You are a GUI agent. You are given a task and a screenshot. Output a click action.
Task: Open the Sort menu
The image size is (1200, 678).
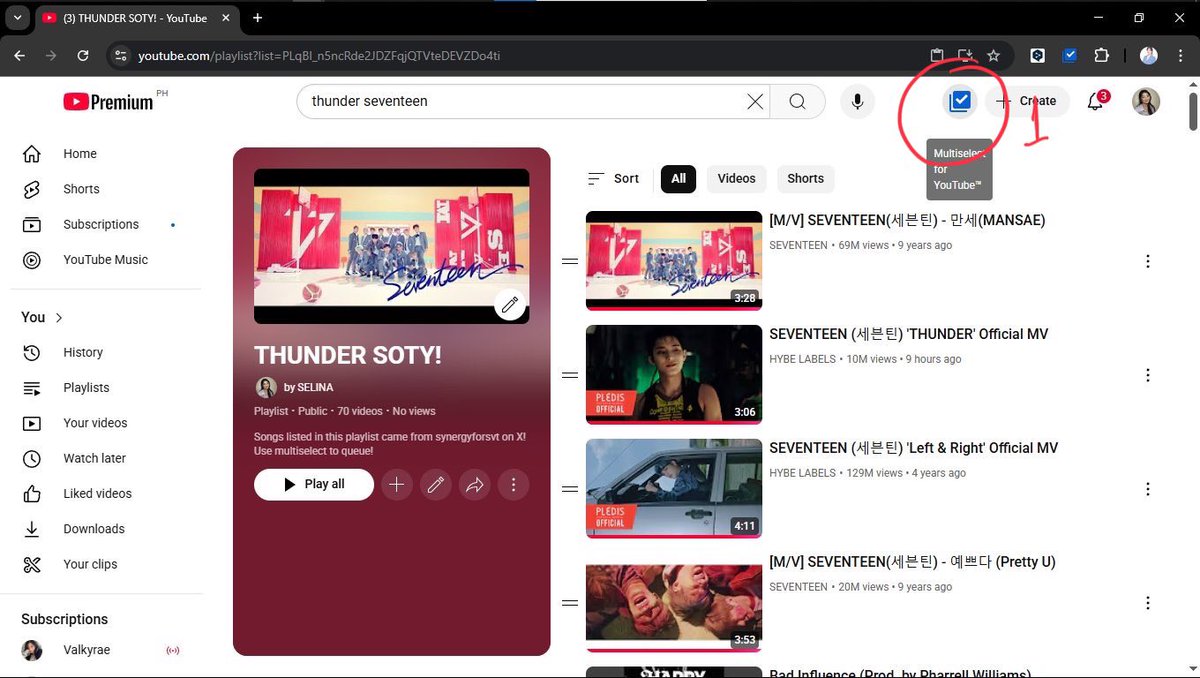(613, 179)
